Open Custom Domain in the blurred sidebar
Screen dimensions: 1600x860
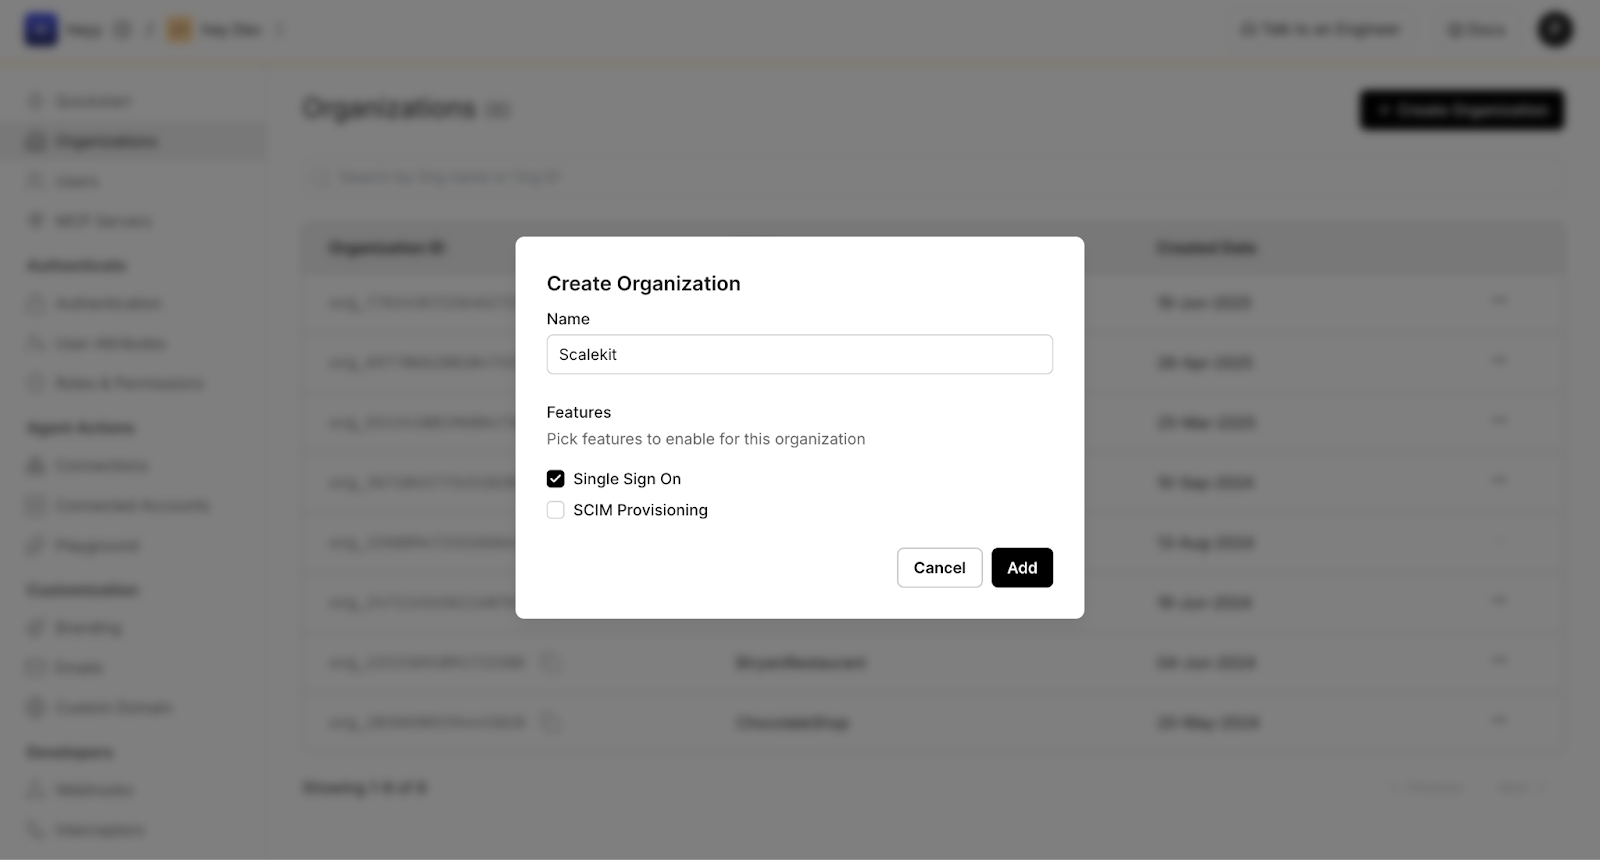coord(133,708)
